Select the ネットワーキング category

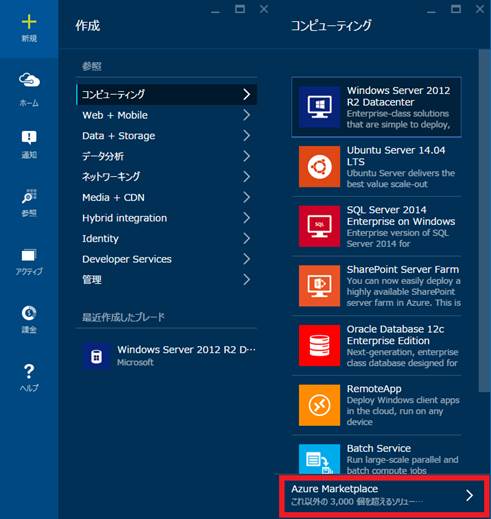point(167,177)
